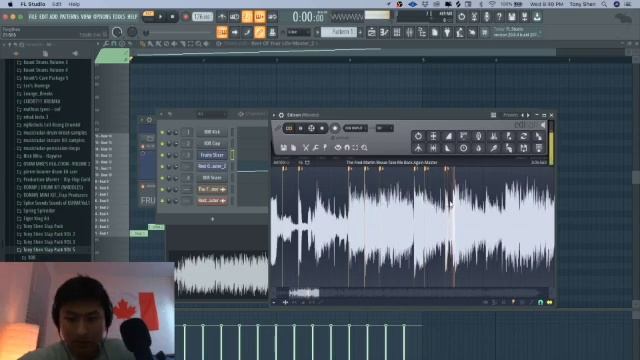The image size is (640, 360).
Task: Click the Edison scissors cut tool icon
Action: click(x=306, y=148)
